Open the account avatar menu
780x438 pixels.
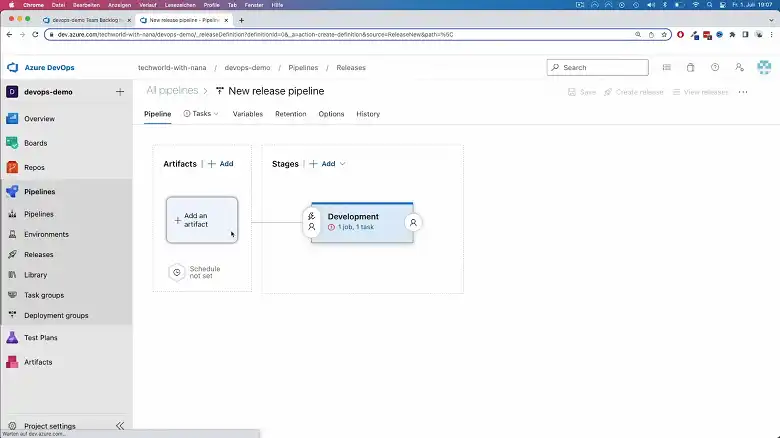click(x=764, y=67)
